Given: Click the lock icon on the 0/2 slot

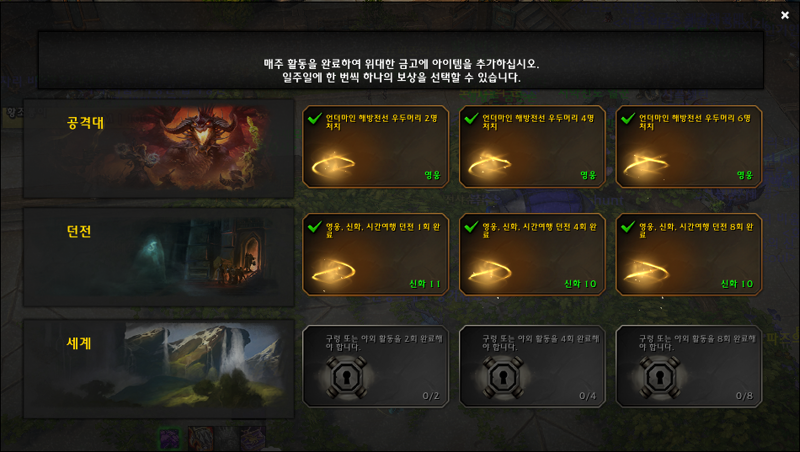Looking at the screenshot, I should pyautogui.click(x=346, y=377).
